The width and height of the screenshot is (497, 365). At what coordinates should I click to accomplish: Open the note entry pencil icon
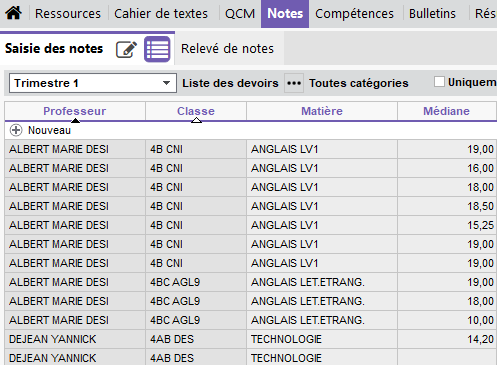[x=126, y=49]
